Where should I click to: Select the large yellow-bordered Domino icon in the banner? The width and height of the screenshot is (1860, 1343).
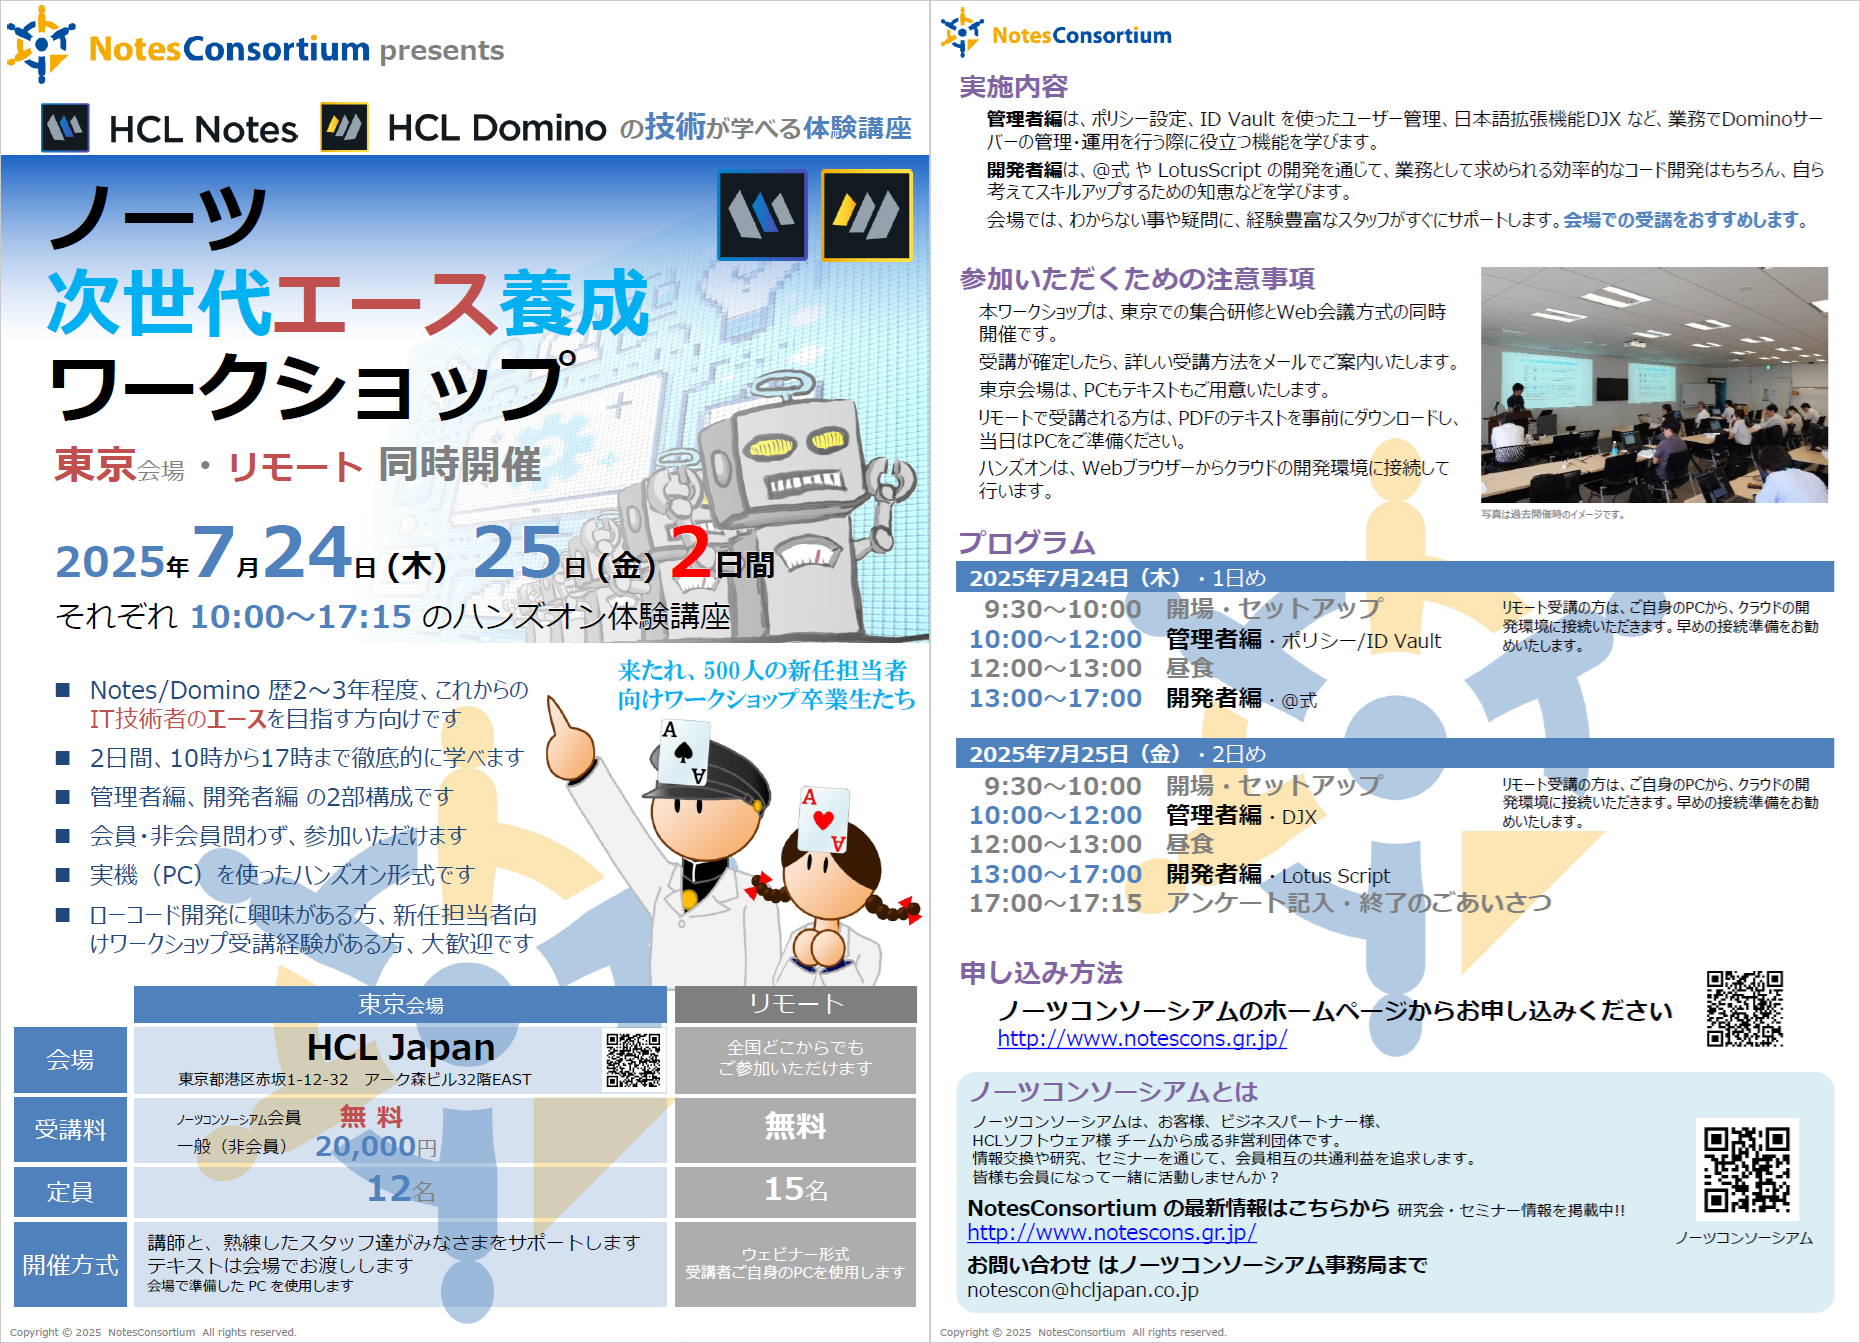pyautogui.click(x=867, y=214)
